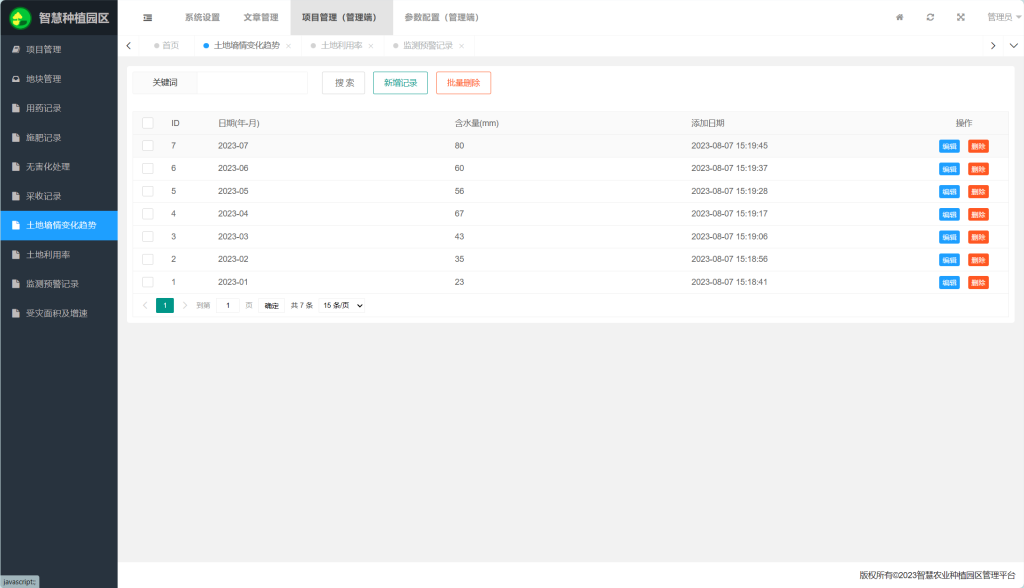Screen dimensions: 1024x588
Task: Close the 监测预警记录 tab
Action: tap(461, 46)
